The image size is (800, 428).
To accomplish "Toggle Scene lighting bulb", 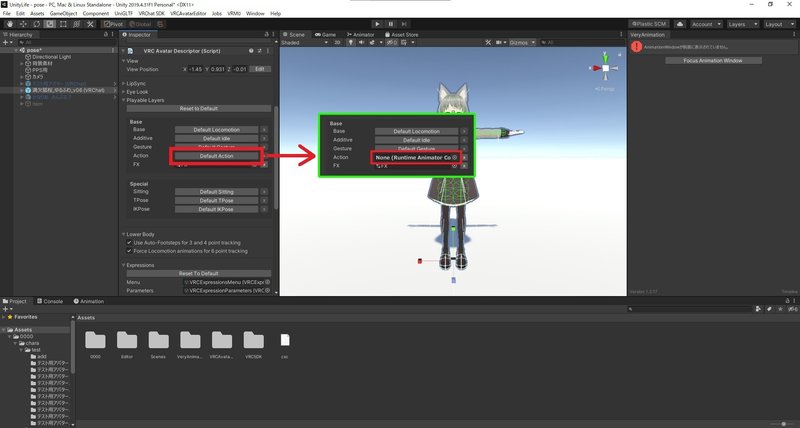I will coord(351,42).
